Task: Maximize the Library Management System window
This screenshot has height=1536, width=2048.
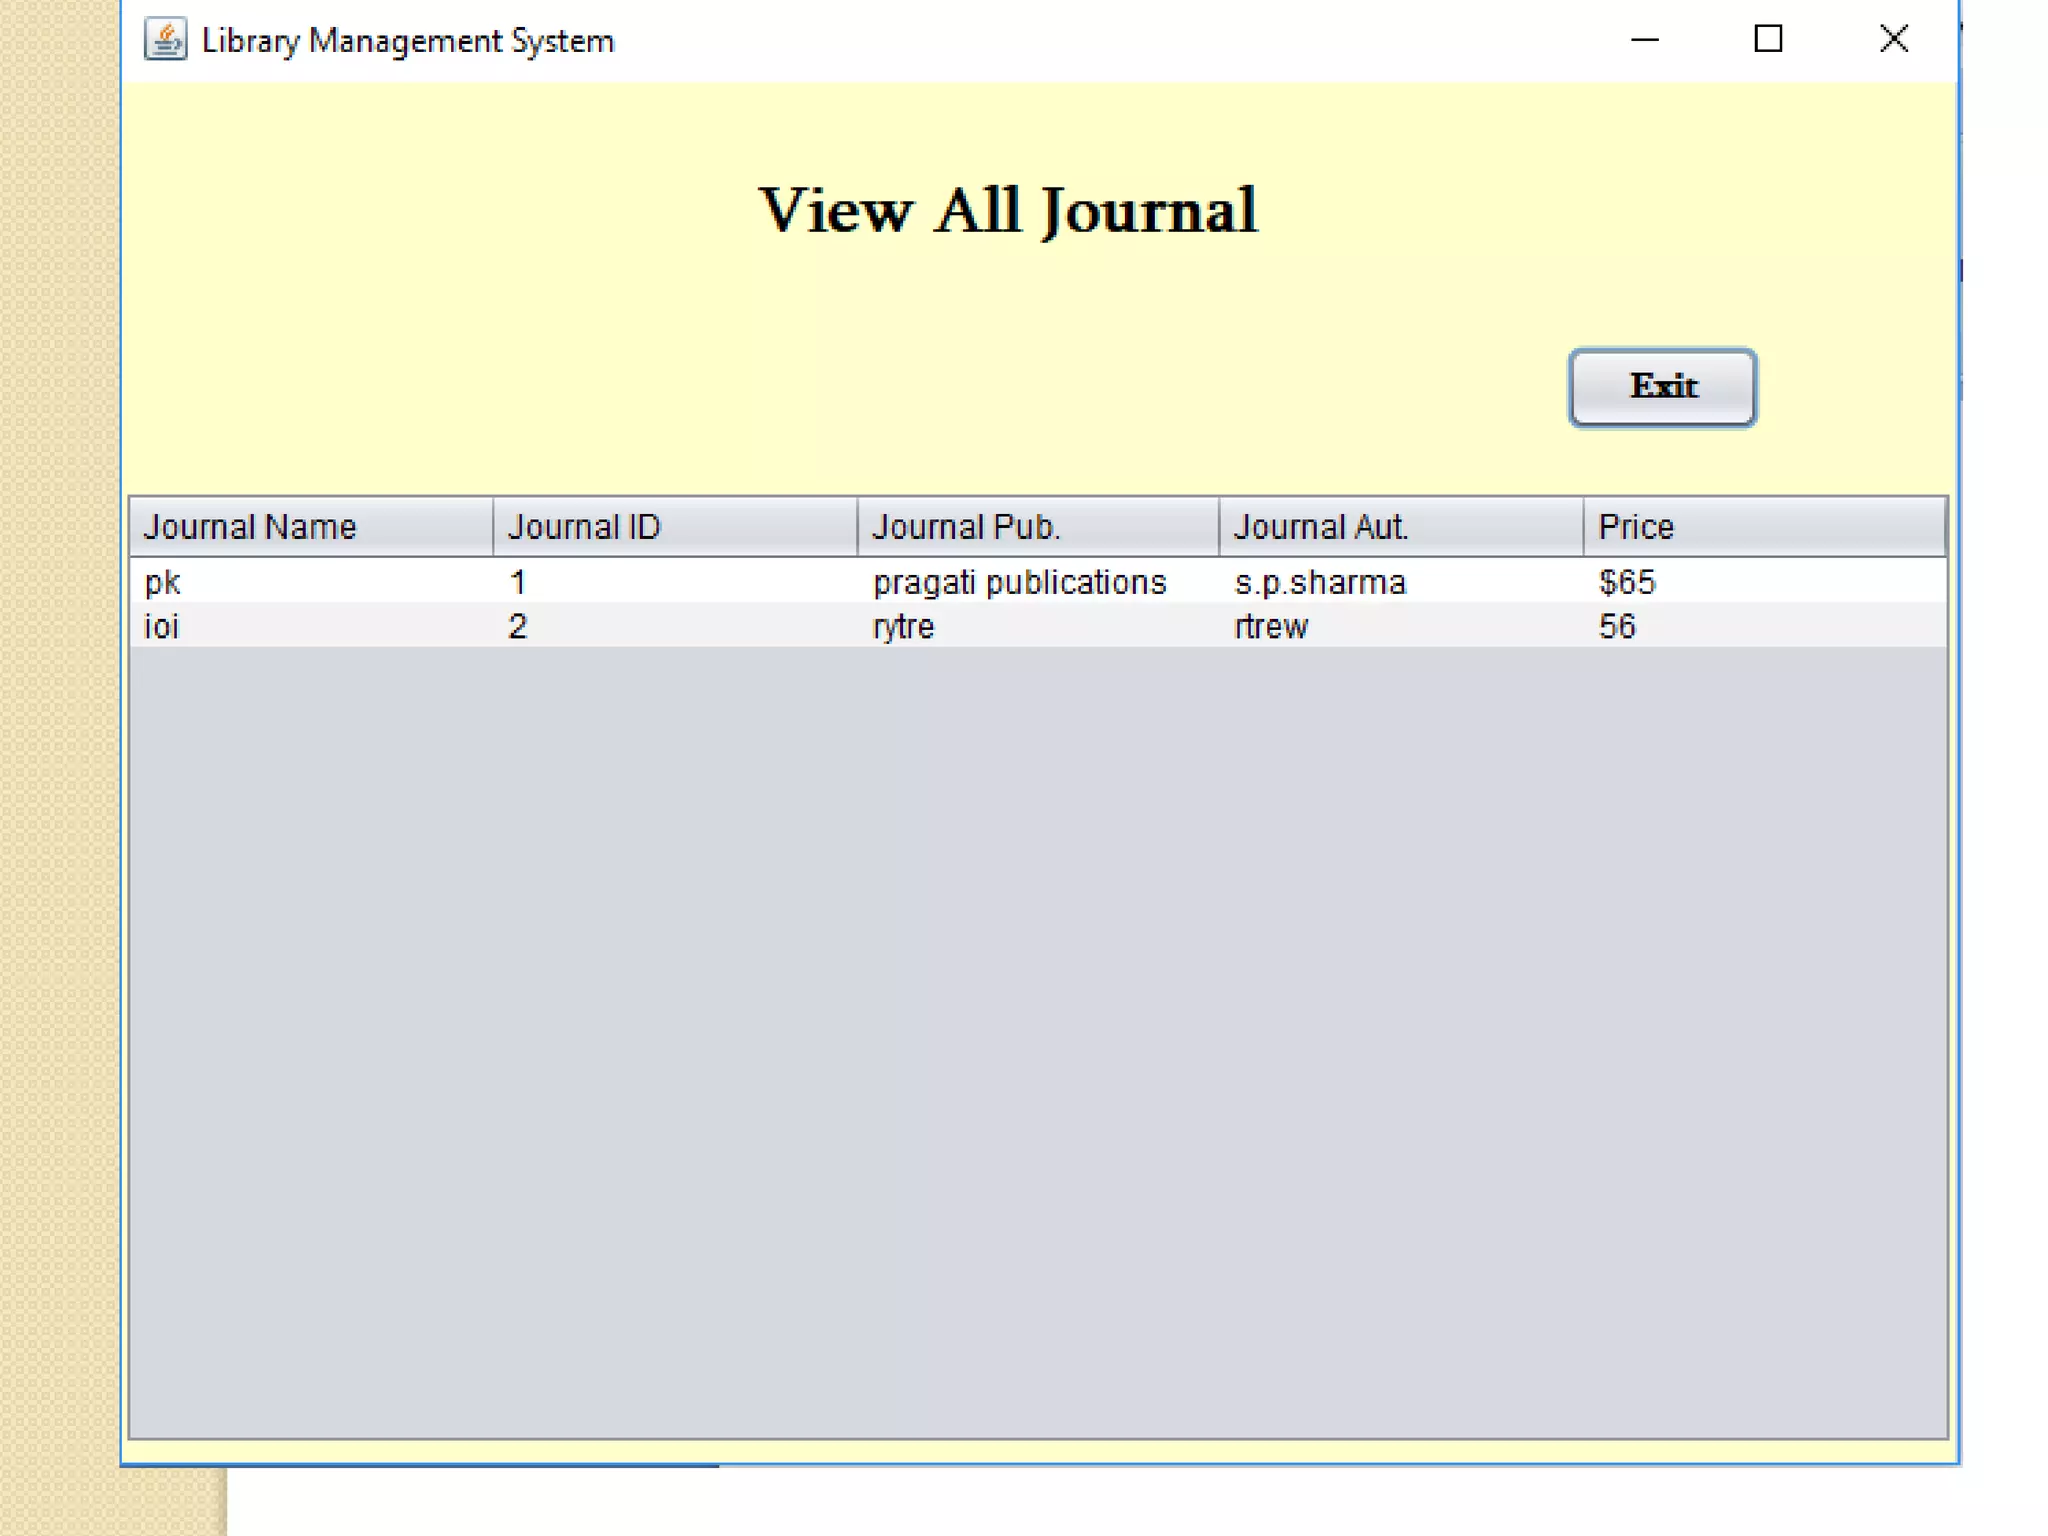Action: click(x=1768, y=40)
